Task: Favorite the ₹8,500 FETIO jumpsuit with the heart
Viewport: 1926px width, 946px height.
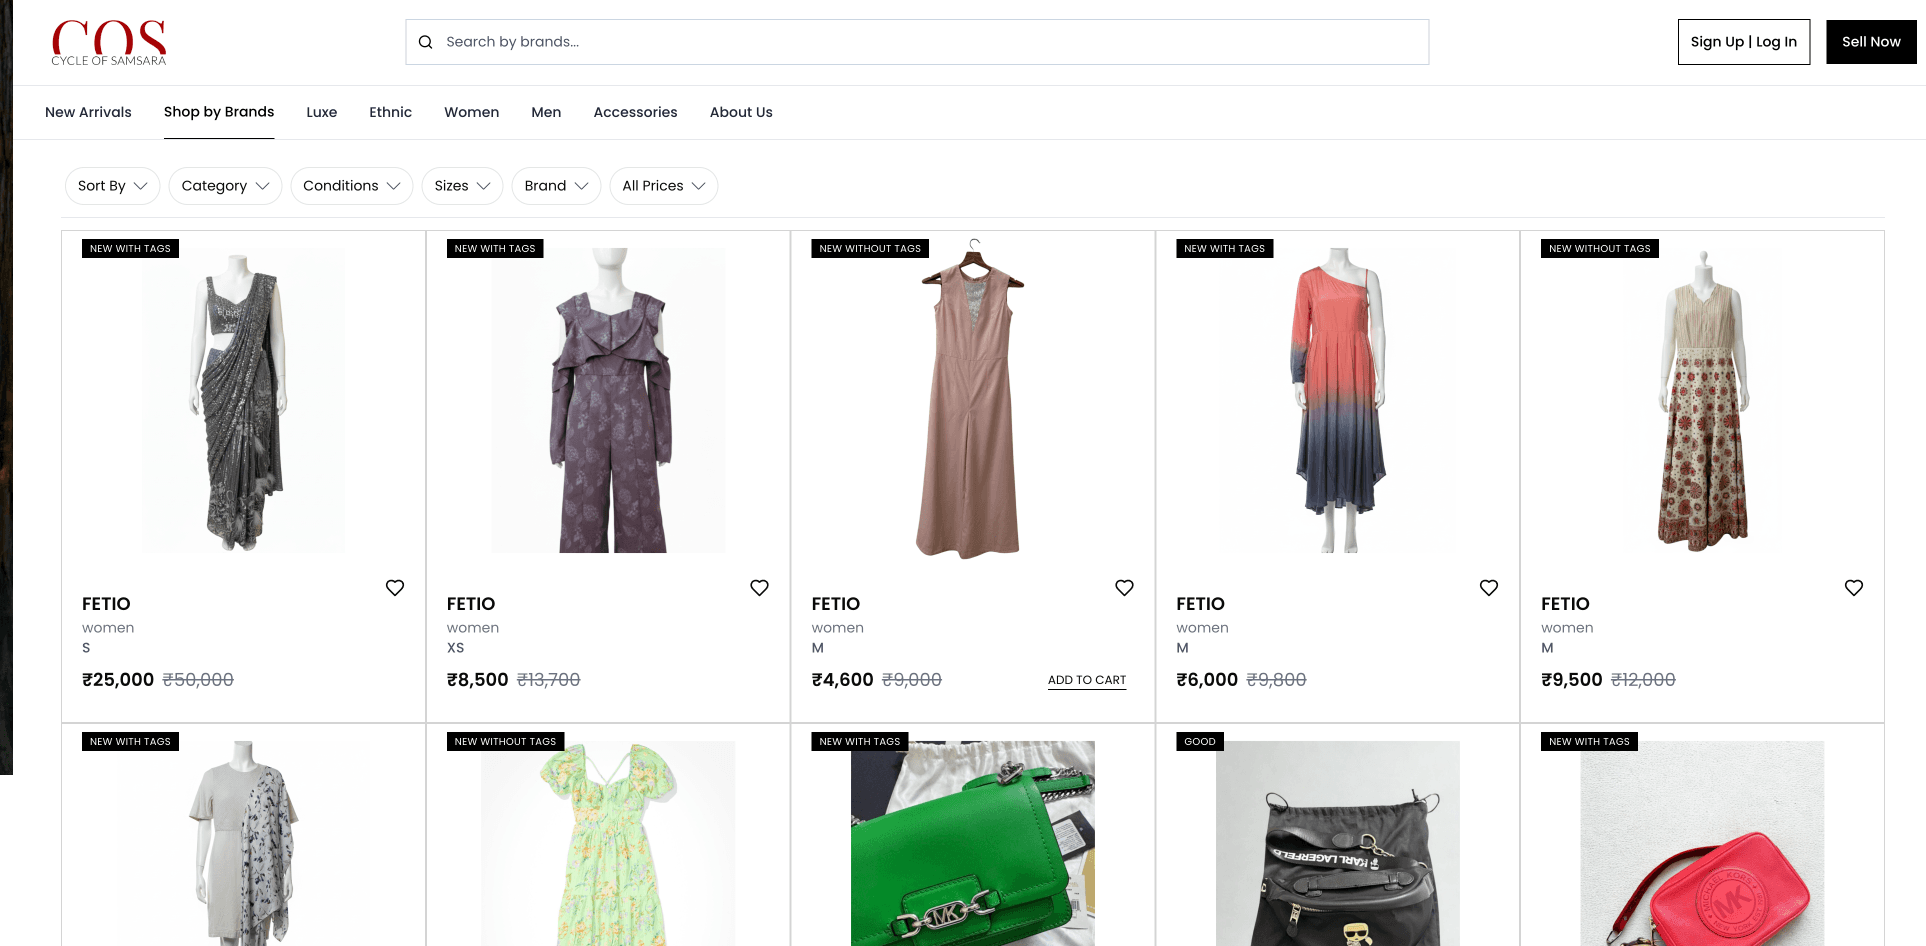Action: [760, 588]
